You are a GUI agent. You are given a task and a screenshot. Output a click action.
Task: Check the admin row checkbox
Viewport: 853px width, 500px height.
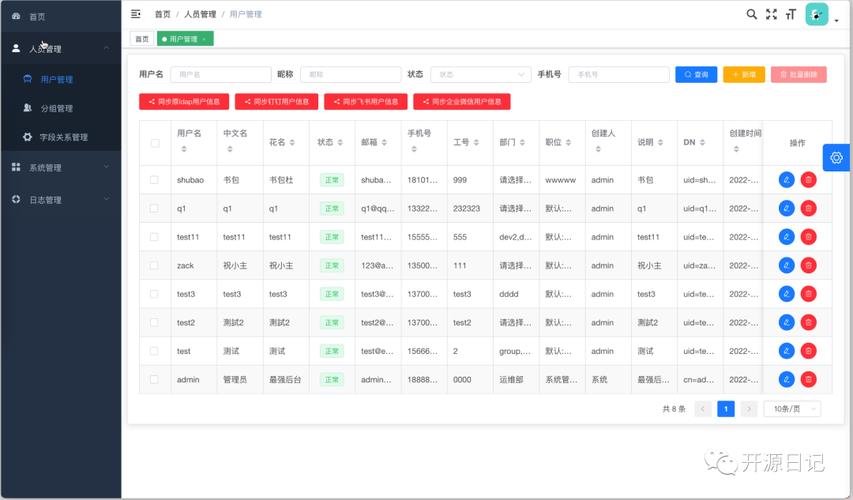[x=154, y=380]
